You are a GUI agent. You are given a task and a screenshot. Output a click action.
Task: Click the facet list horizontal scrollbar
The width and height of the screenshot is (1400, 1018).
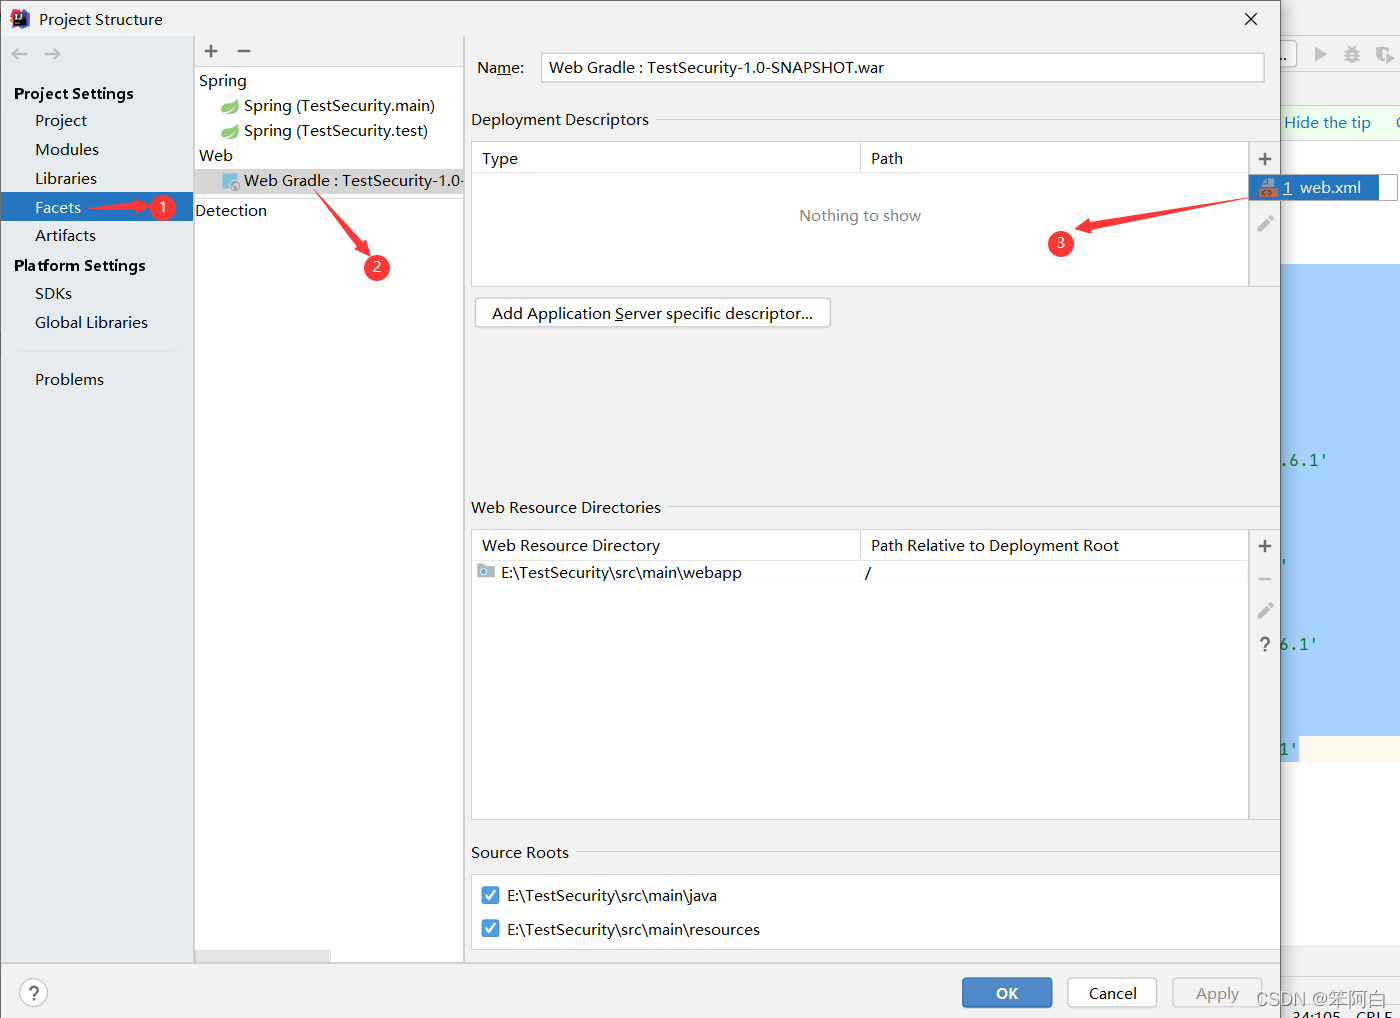pyautogui.click(x=262, y=956)
